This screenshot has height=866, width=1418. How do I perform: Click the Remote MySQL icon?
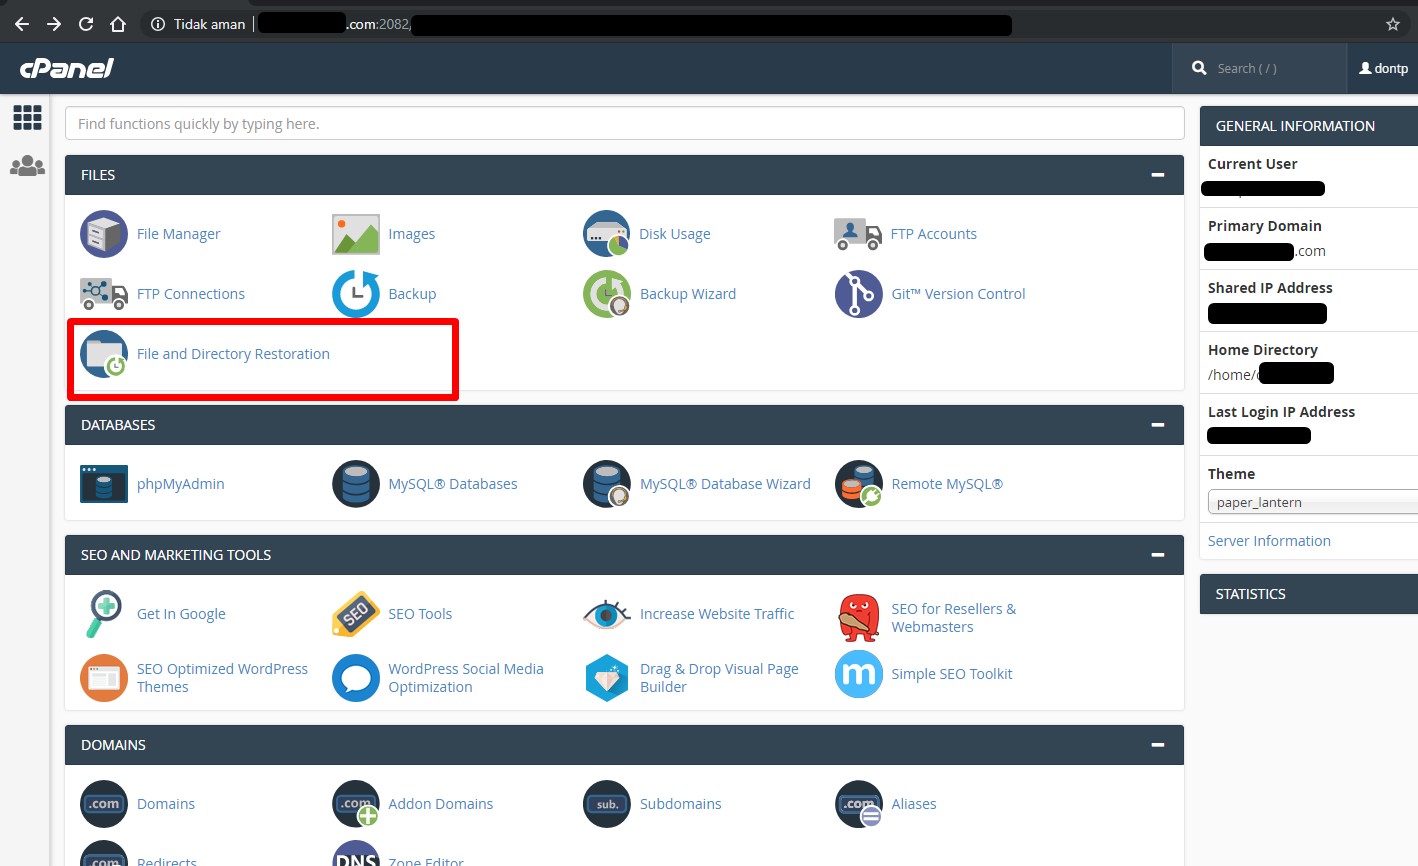(858, 484)
